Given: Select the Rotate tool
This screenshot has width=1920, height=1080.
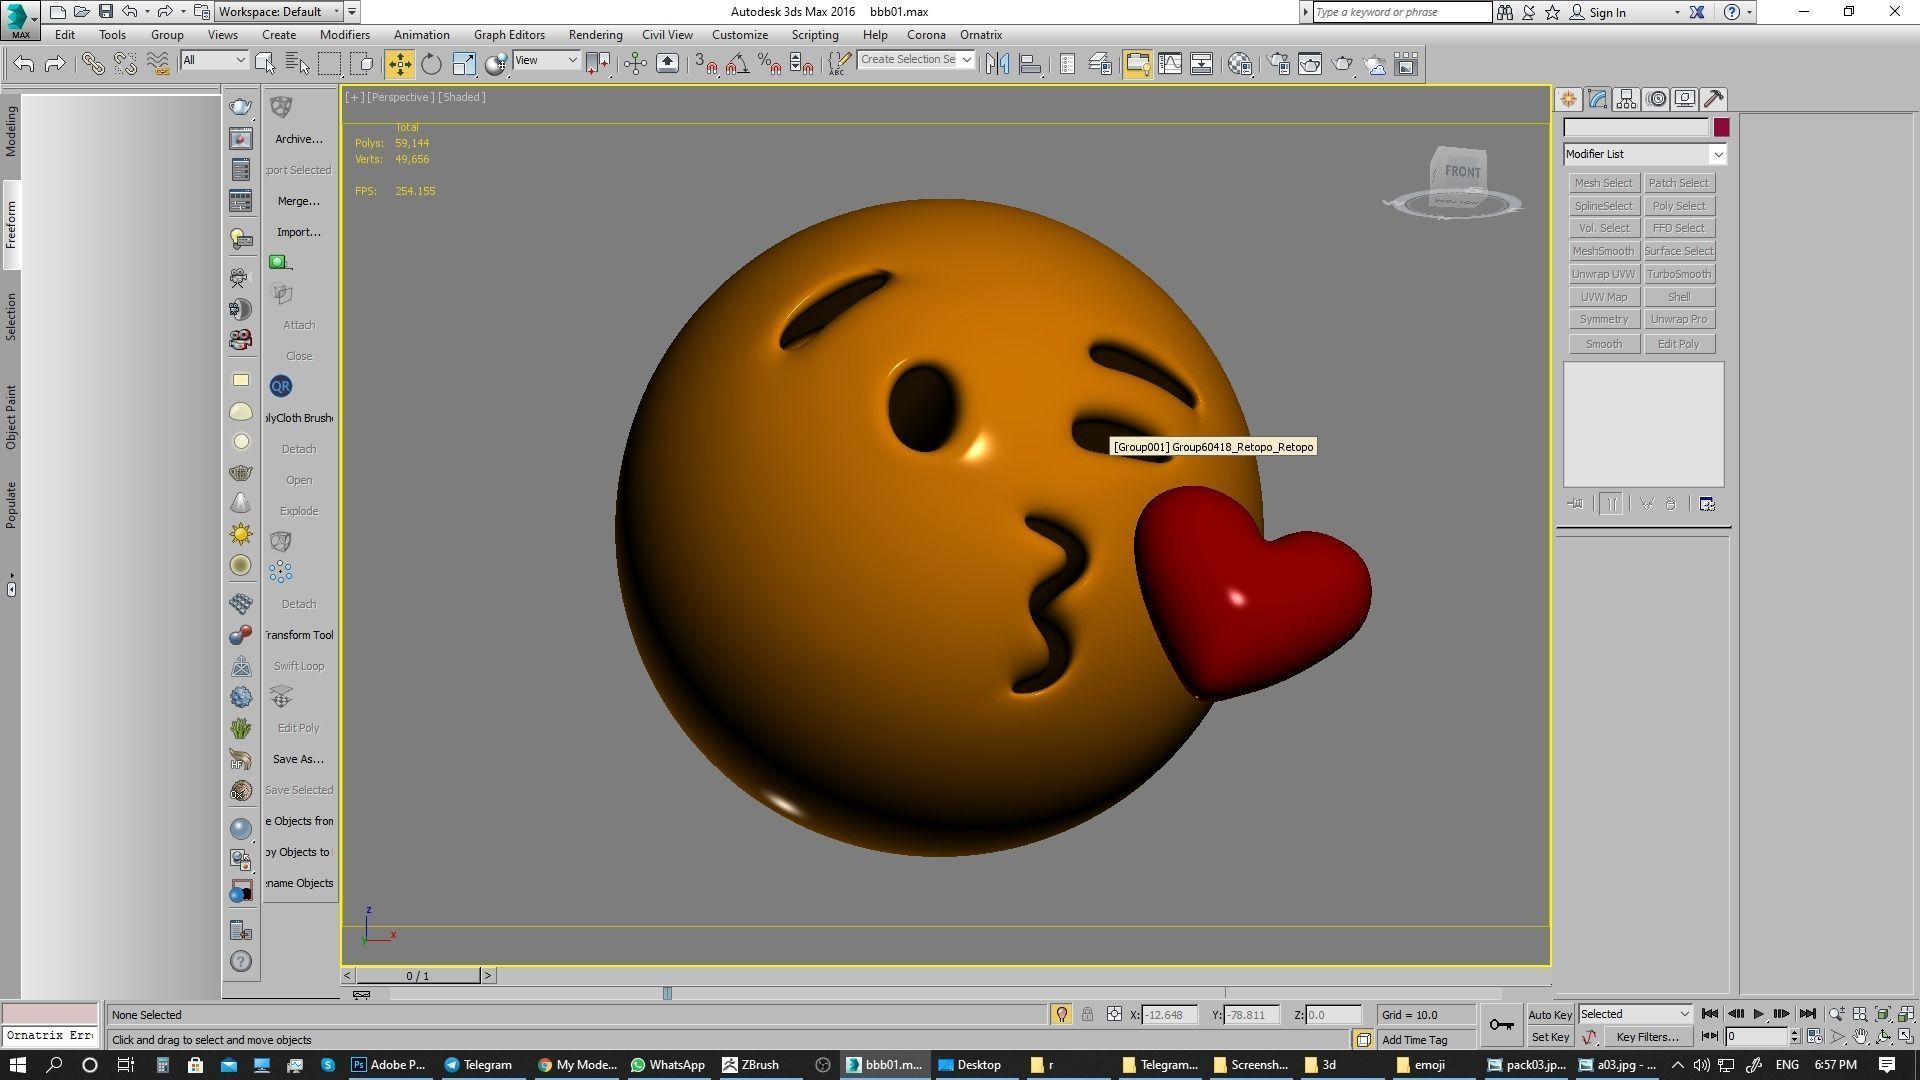Looking at the screenshot, I should (431, 64).
